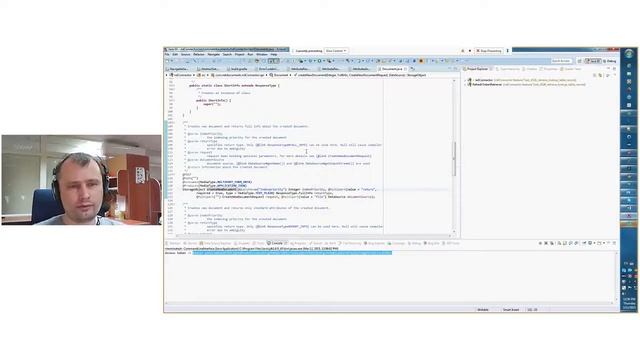Open the Project menu

click(240, 54)
